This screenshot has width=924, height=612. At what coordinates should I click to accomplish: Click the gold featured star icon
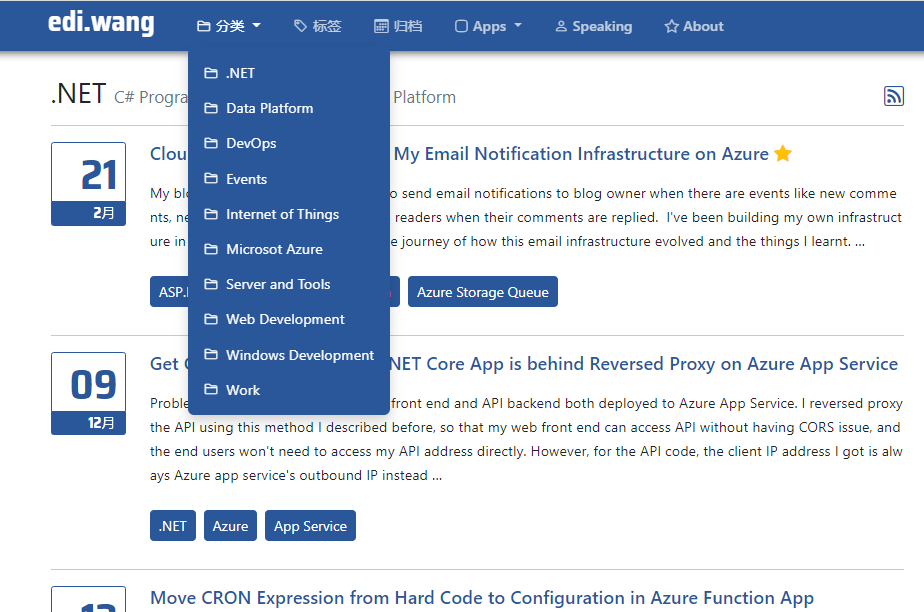coord(783,153)
